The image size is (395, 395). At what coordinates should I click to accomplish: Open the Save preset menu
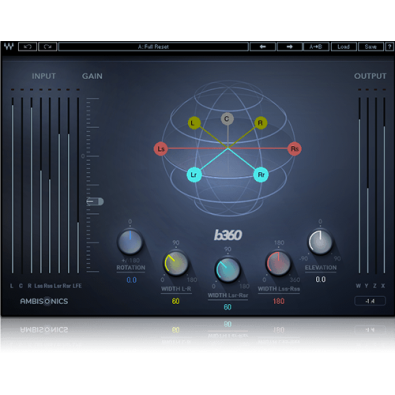click(x=371, y=47)
